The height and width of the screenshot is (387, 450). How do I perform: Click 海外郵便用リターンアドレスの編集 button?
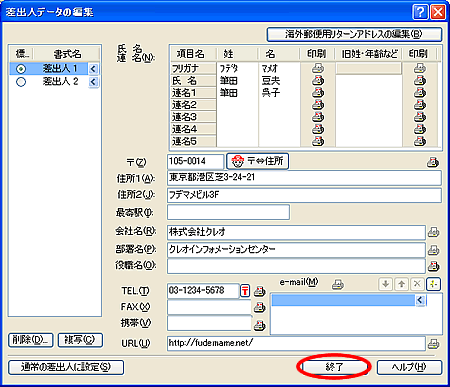(354, 34)
